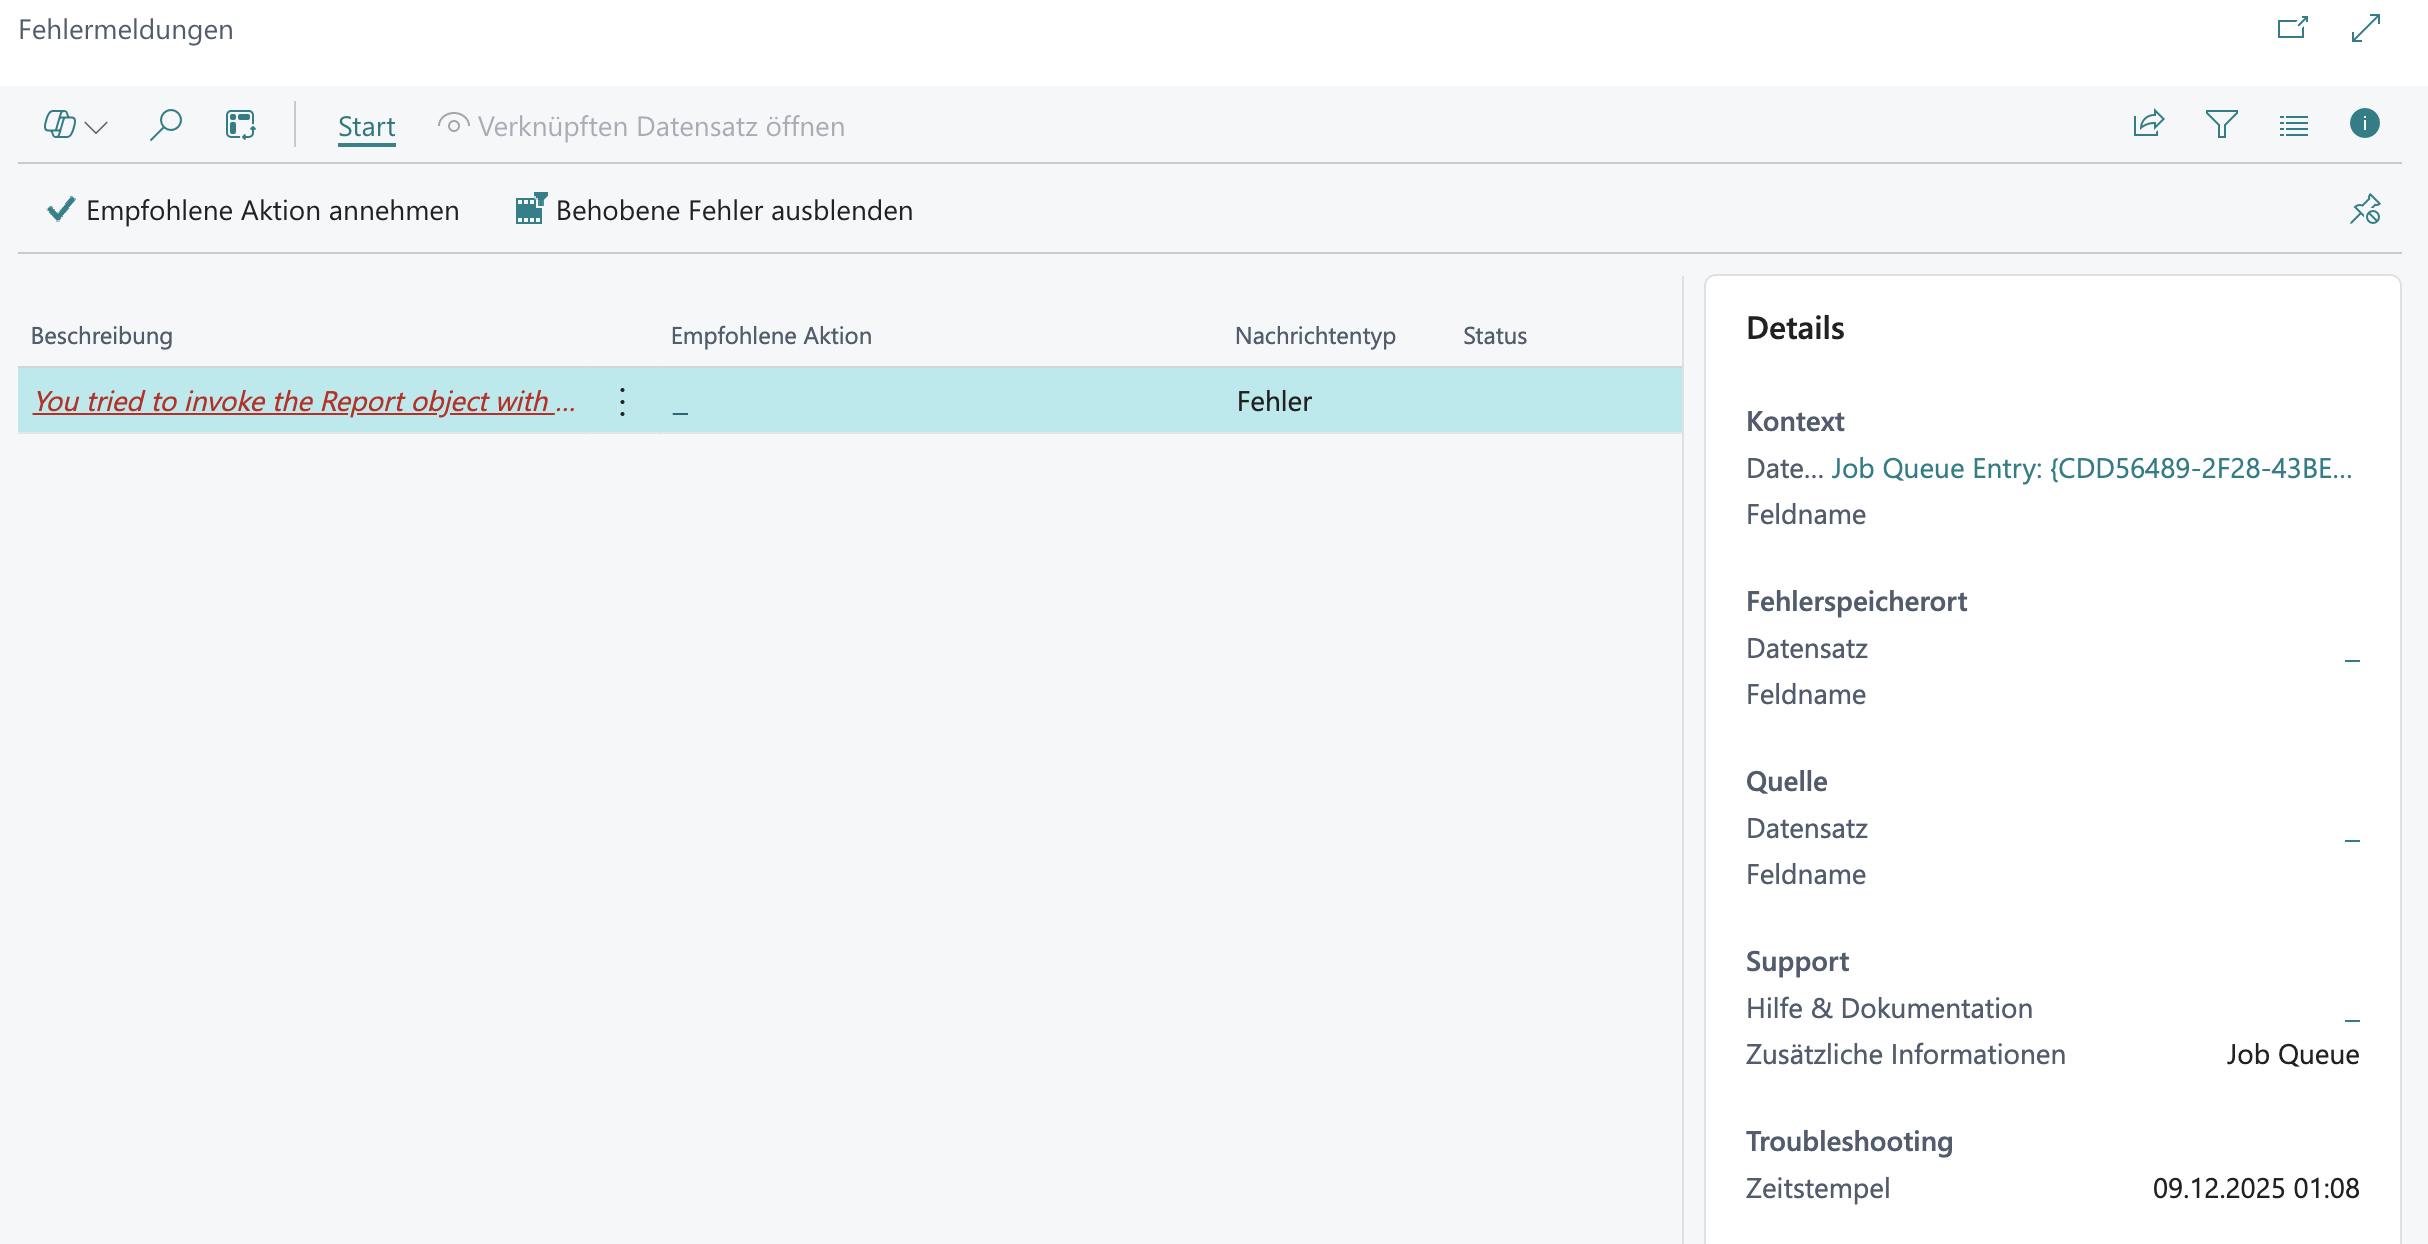Viewport: 2428px width, 1244px height.
Task: Click Feldname under Kontext
Action: [1806, 514]
